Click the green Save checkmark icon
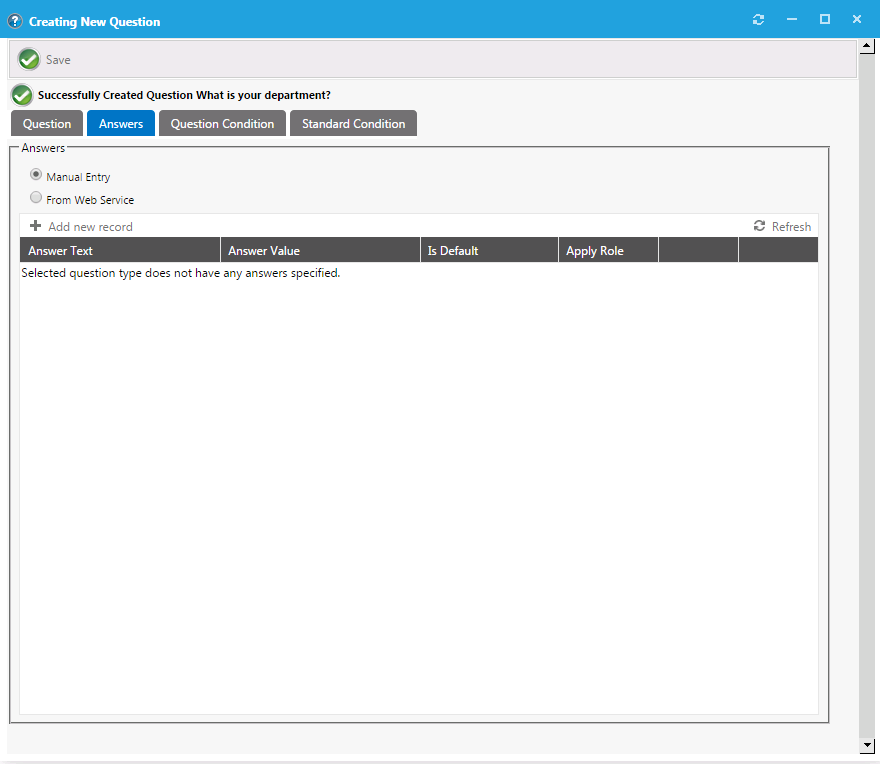 [x=29, y=60]
